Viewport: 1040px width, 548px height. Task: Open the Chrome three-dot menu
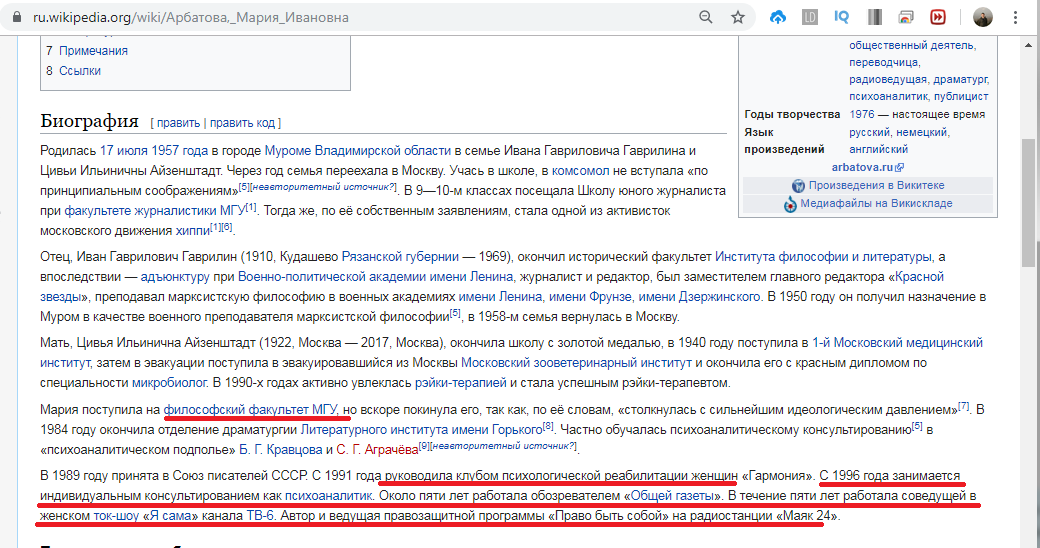(x=1015, y=17)
